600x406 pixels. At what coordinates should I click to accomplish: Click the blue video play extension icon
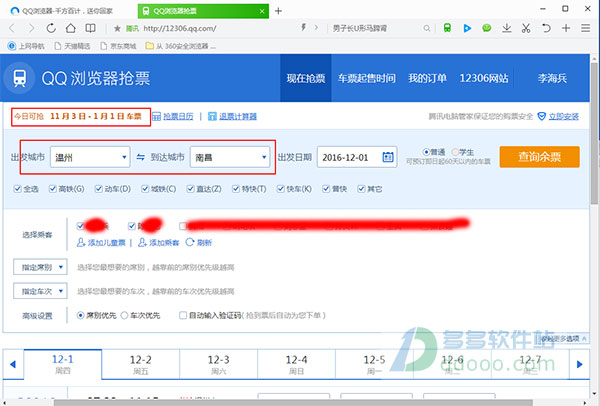click(x=467, y=28)
